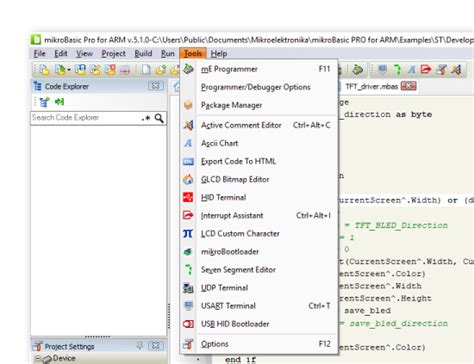Open Options from the toolbar tools icon
Image resolution: width=474 pixels, height=364 pixels.
[441, 70]
